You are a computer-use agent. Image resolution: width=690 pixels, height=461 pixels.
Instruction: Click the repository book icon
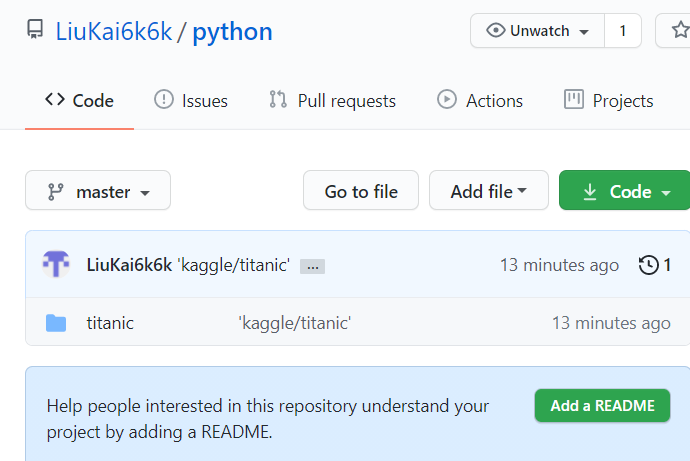[35, 29]
